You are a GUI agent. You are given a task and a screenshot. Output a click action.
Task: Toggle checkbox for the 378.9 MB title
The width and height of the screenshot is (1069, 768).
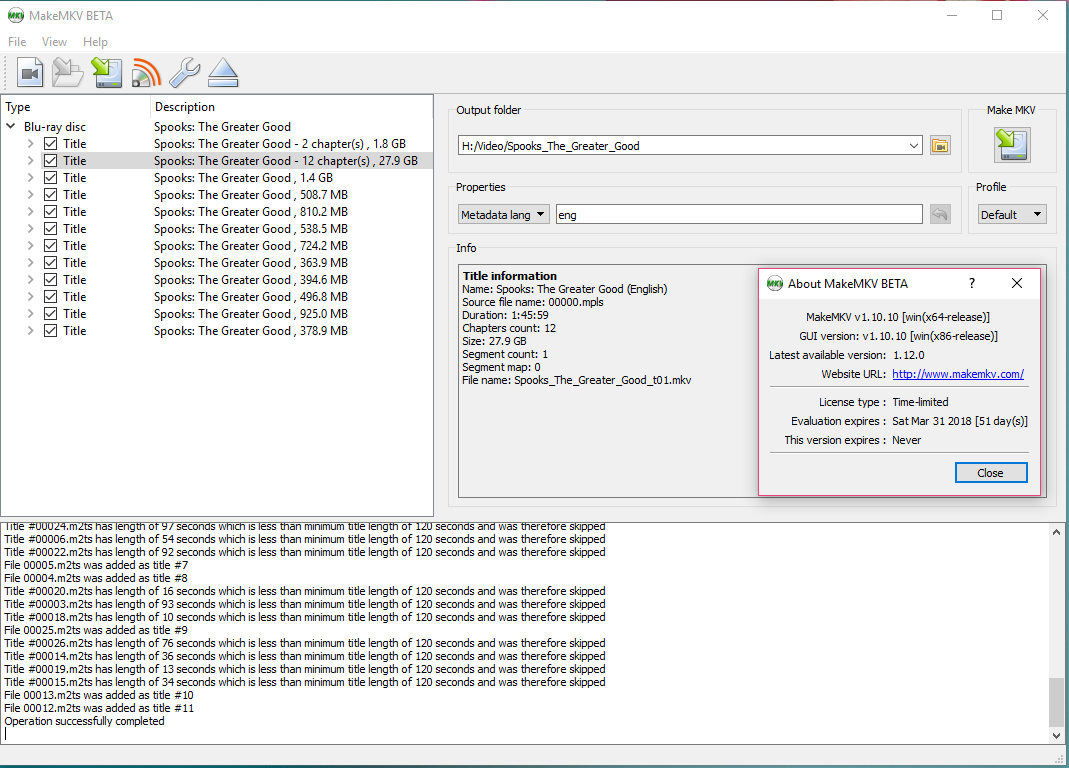(50, 331)
